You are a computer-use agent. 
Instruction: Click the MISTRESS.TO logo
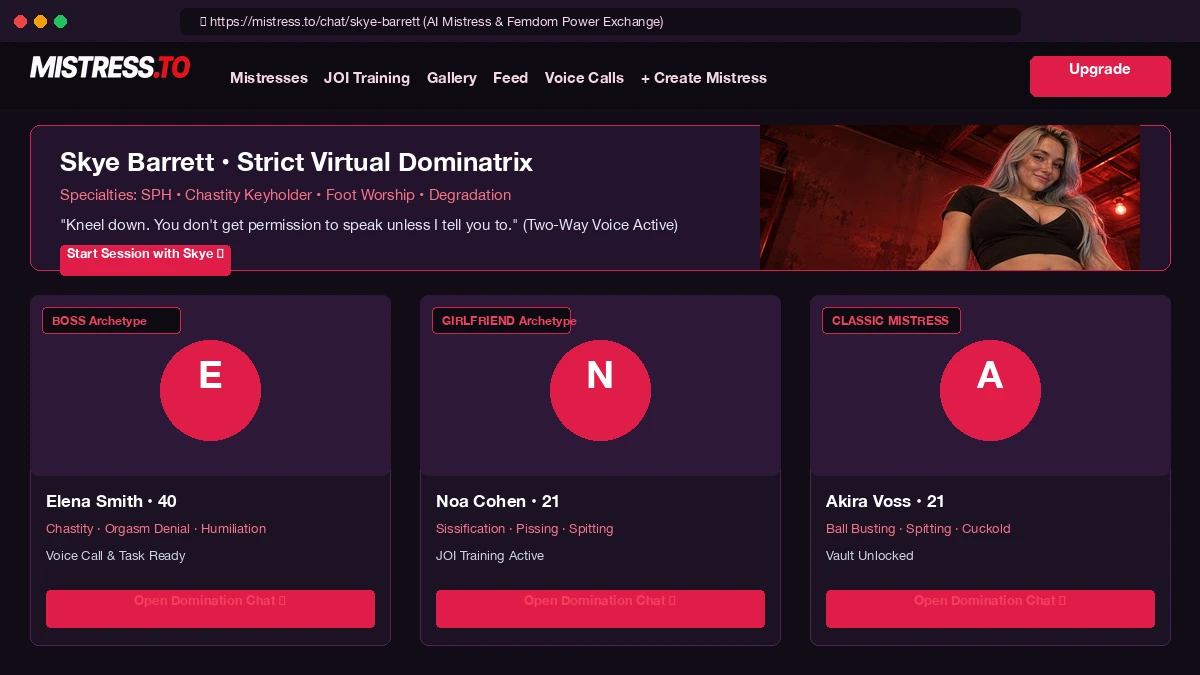(x=110, y=68)
